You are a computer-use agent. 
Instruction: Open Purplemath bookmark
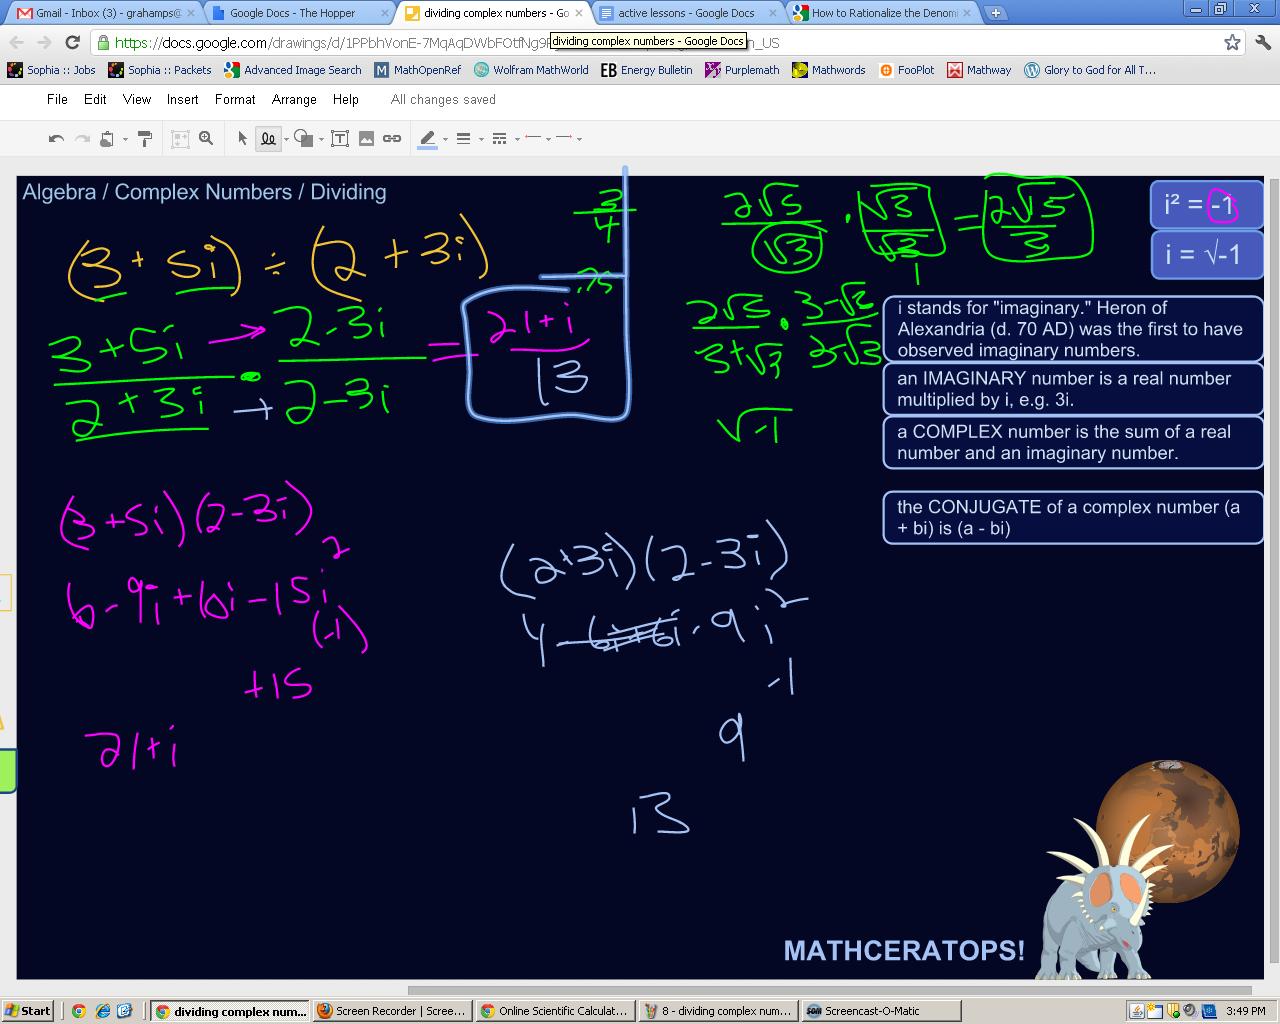(x=742, y=70)
